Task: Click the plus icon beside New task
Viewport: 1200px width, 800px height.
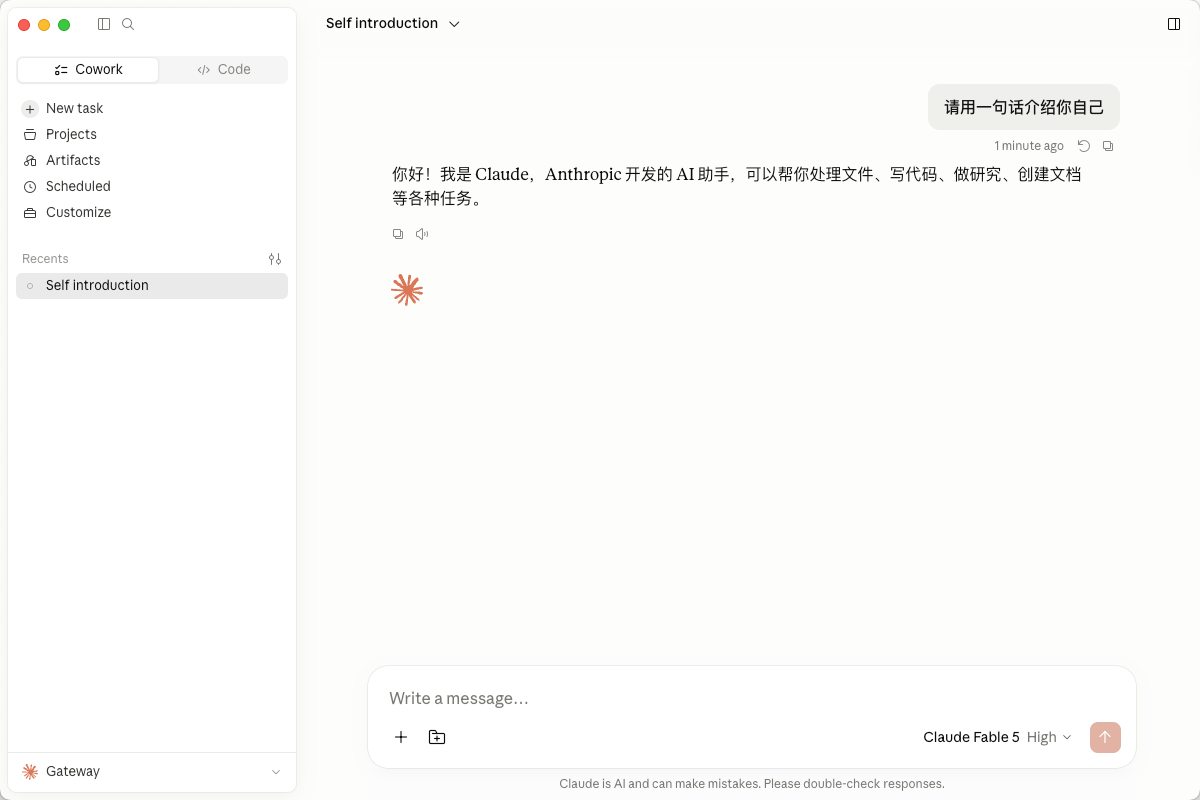Action: pos(30,108)
